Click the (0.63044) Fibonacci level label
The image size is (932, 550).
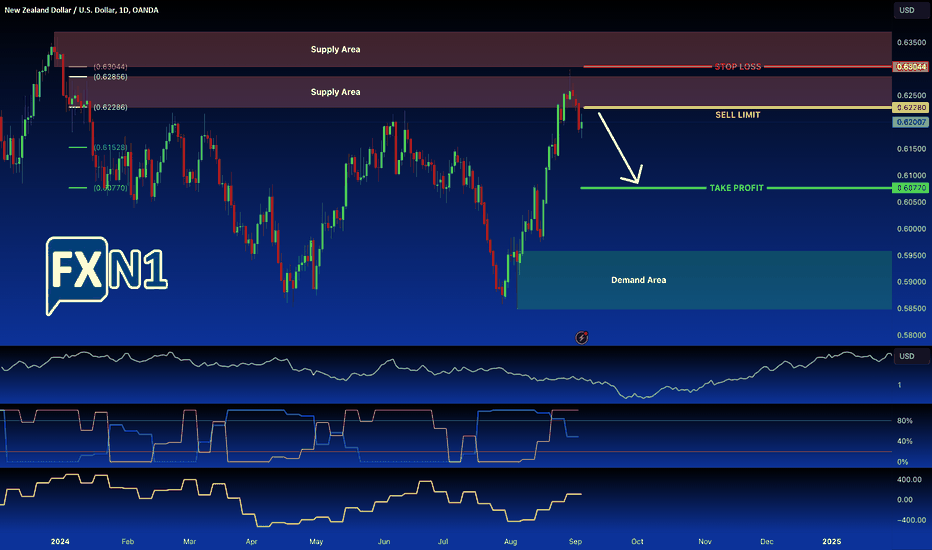click(x=111, y=67)
